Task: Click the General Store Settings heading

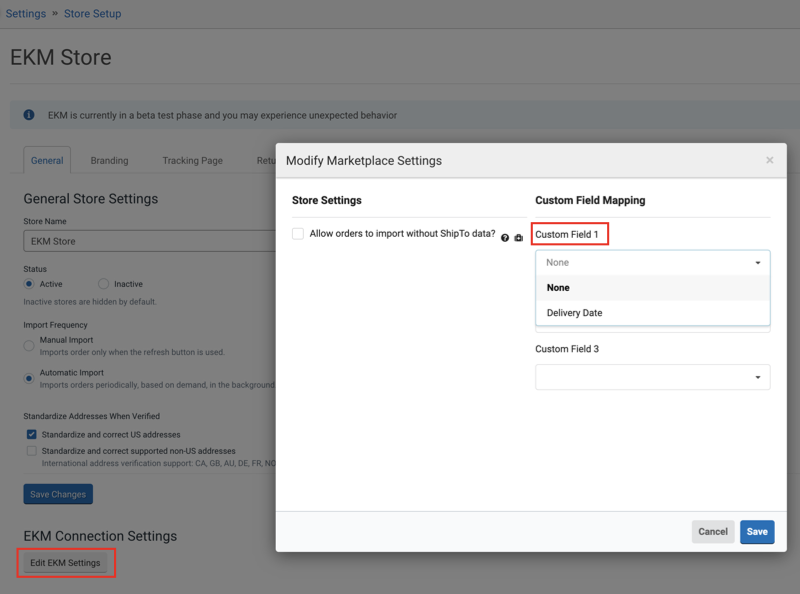Action: click(91, 199)
